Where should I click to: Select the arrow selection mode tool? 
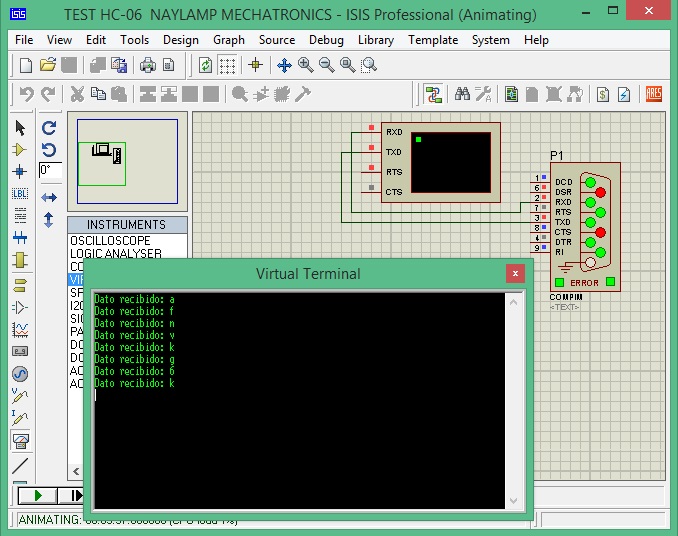click(x=20, y=128)
